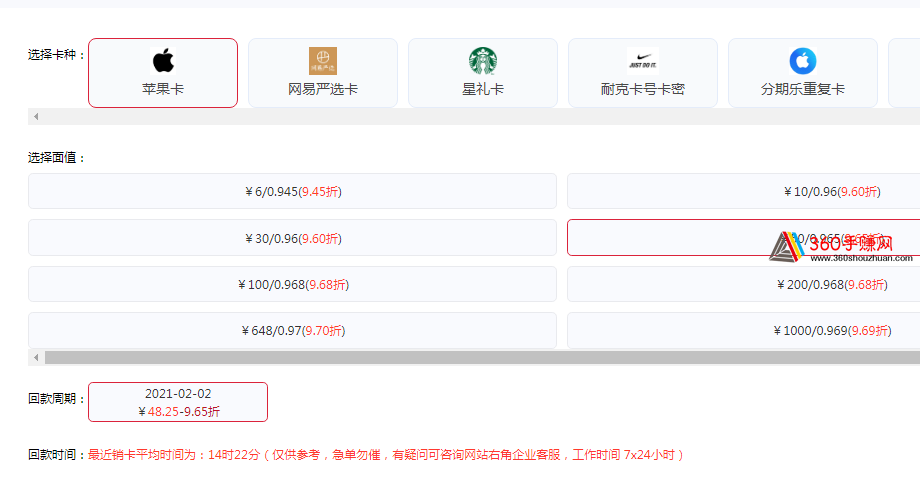Click the face value horizontal scrollbar thumb
Image resolution: width=920 pixels, height=495 pixels.
[482, 357]
